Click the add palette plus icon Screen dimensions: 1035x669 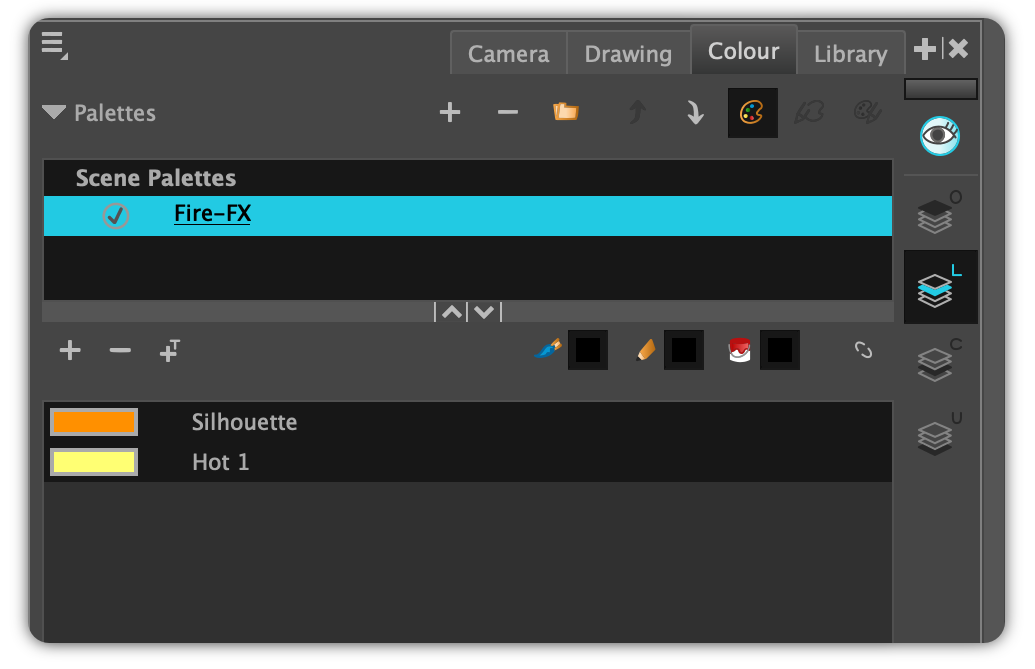click(450, 112)
